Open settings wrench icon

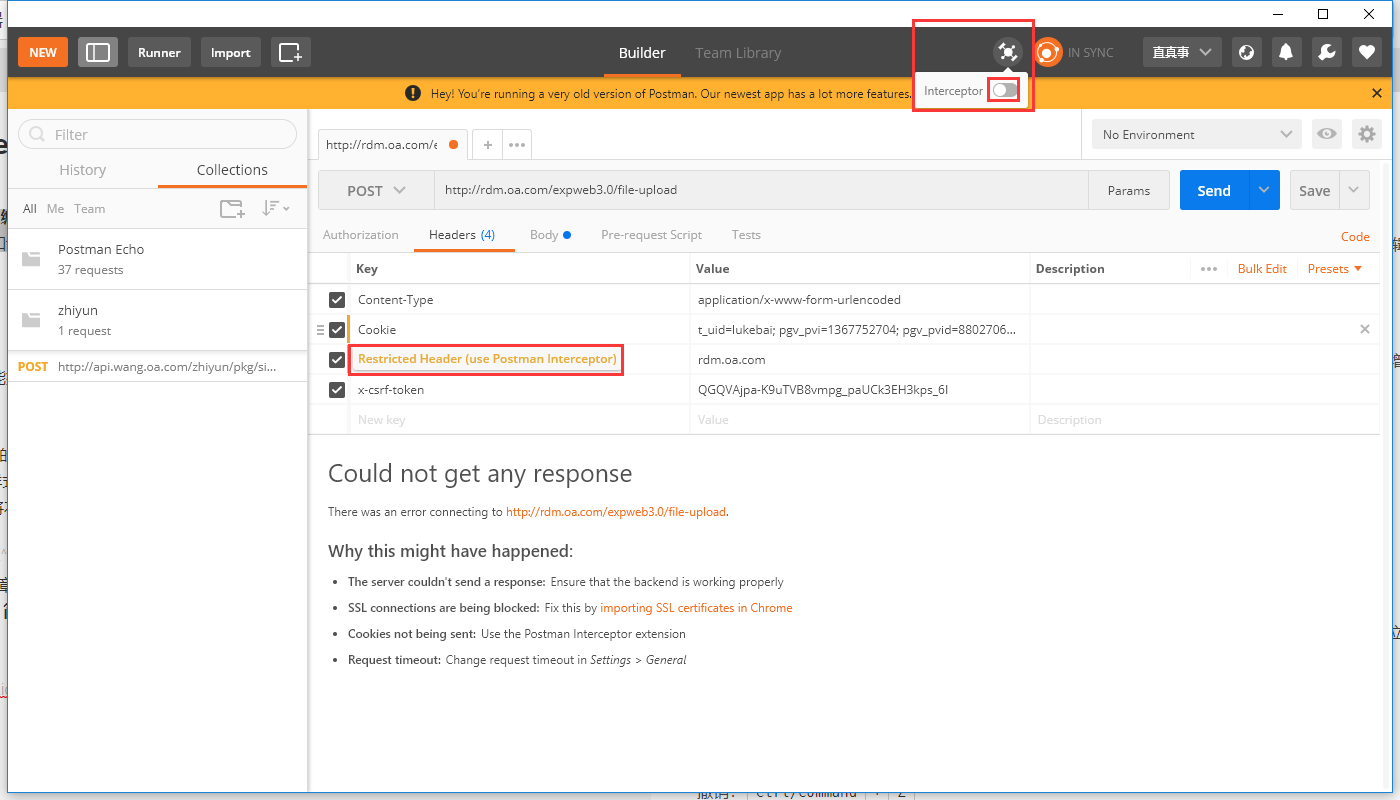[1327, 53]
